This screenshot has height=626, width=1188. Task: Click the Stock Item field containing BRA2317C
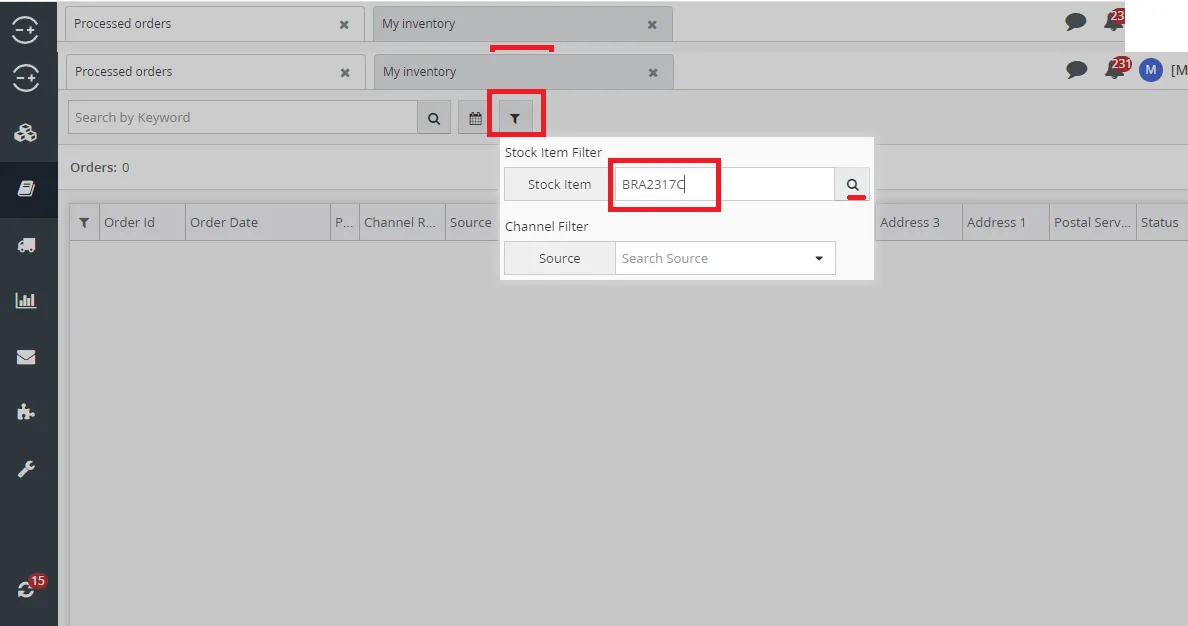click(724, 184)
